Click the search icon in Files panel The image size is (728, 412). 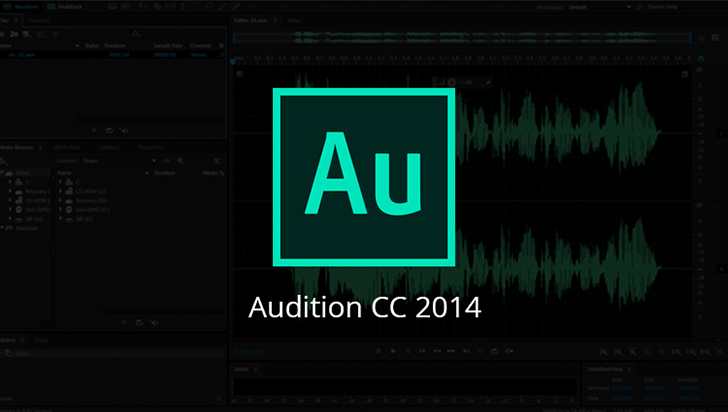tap(135, 34)
